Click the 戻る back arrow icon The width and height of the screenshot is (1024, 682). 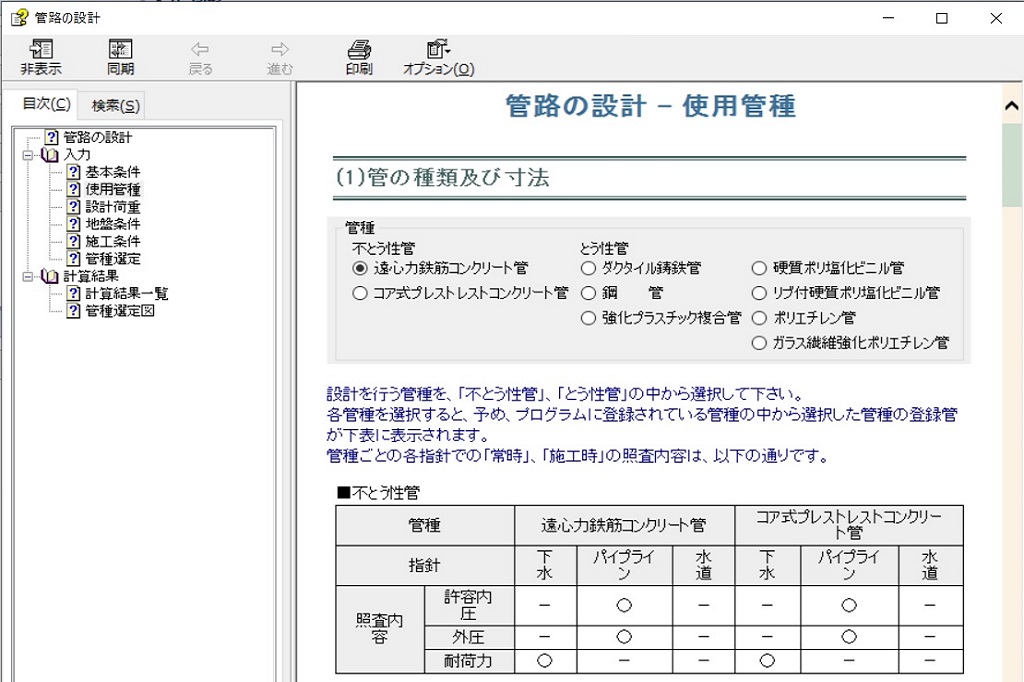[x=200, y=50]
